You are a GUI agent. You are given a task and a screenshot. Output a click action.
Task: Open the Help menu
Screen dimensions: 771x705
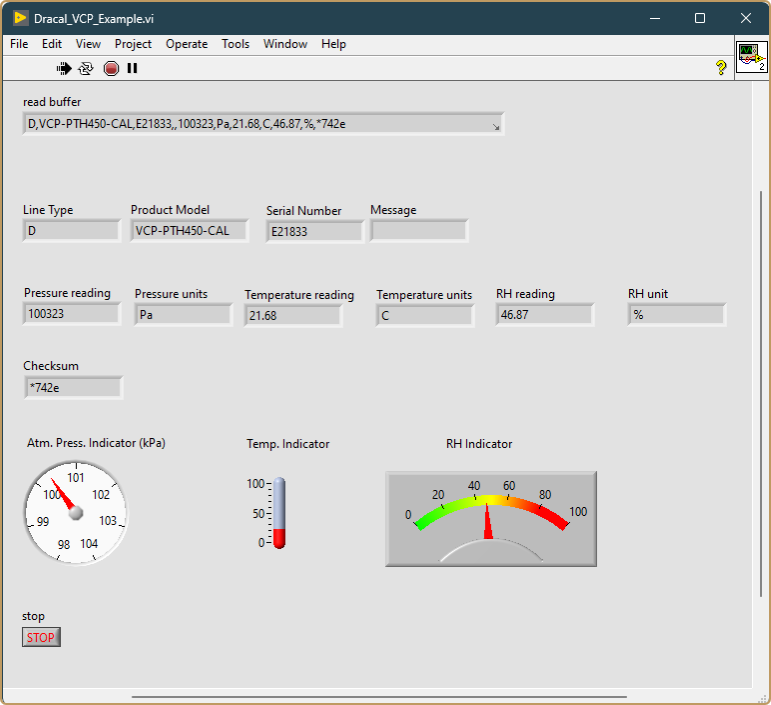(x=333, y=44)
